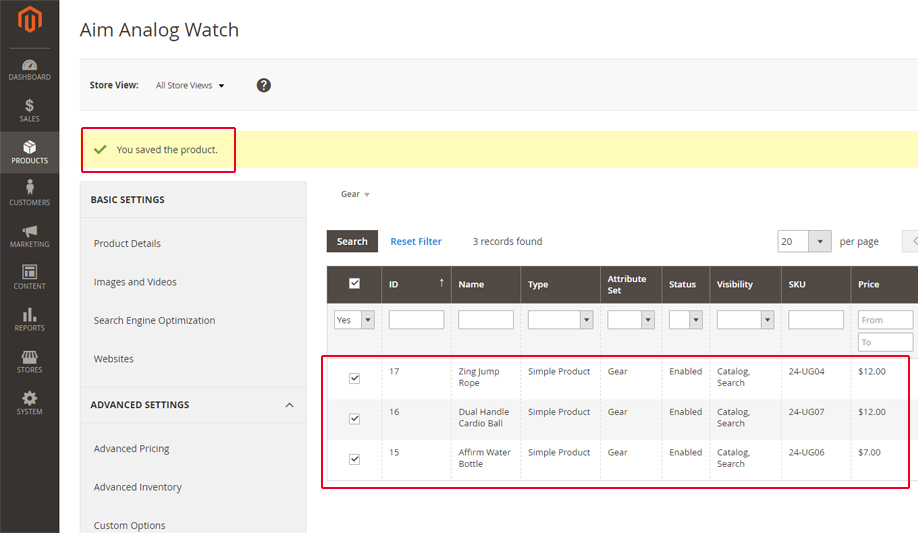The width and height of the screenshot is (918, 533).
Task: Open the System sidebar menu
Action: click(x=29, y=404)
